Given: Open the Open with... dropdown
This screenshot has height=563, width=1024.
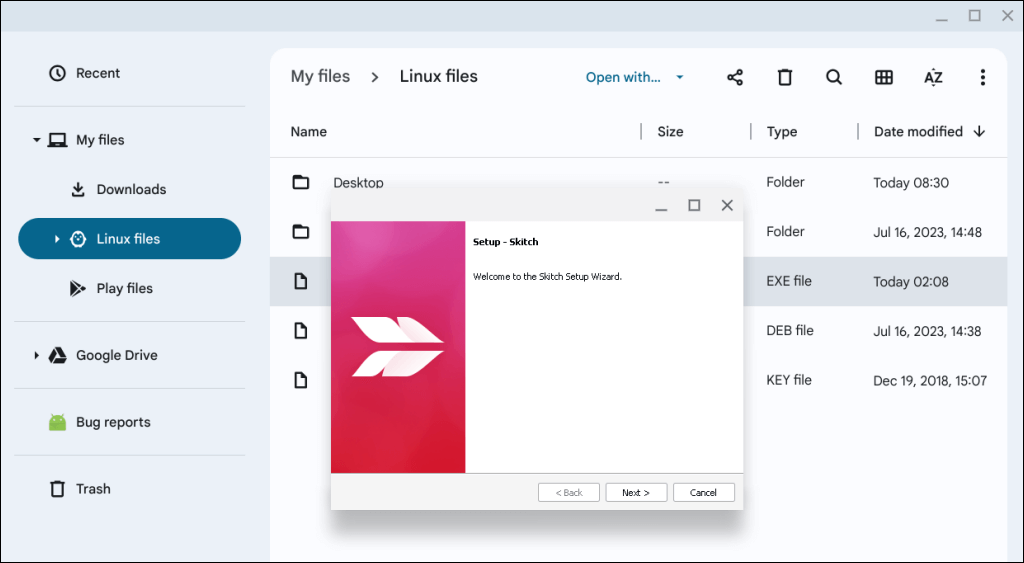Looking at the screenshot, I should click(x=634, y=77).
